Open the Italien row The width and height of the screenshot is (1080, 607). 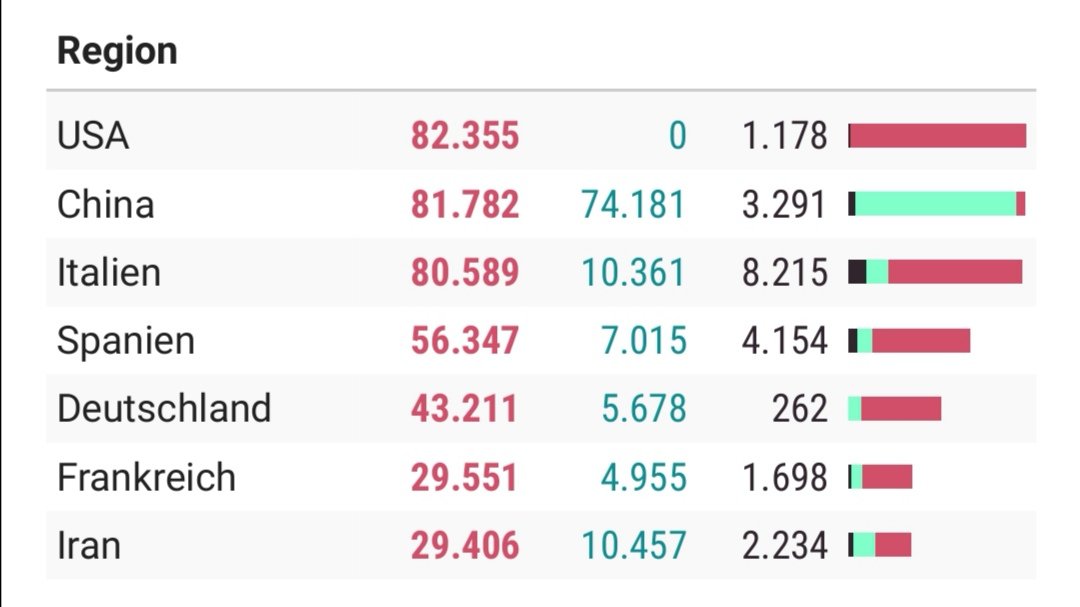tap(541, 272)
